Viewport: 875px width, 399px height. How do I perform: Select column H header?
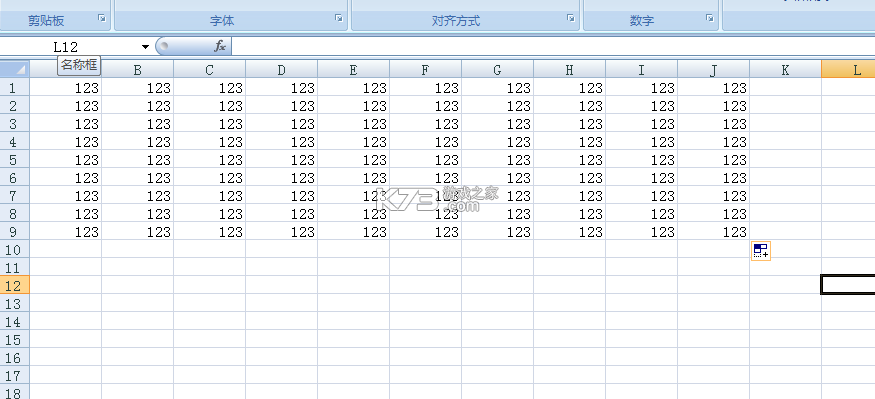pyautogui.click(x=569, y=69)
